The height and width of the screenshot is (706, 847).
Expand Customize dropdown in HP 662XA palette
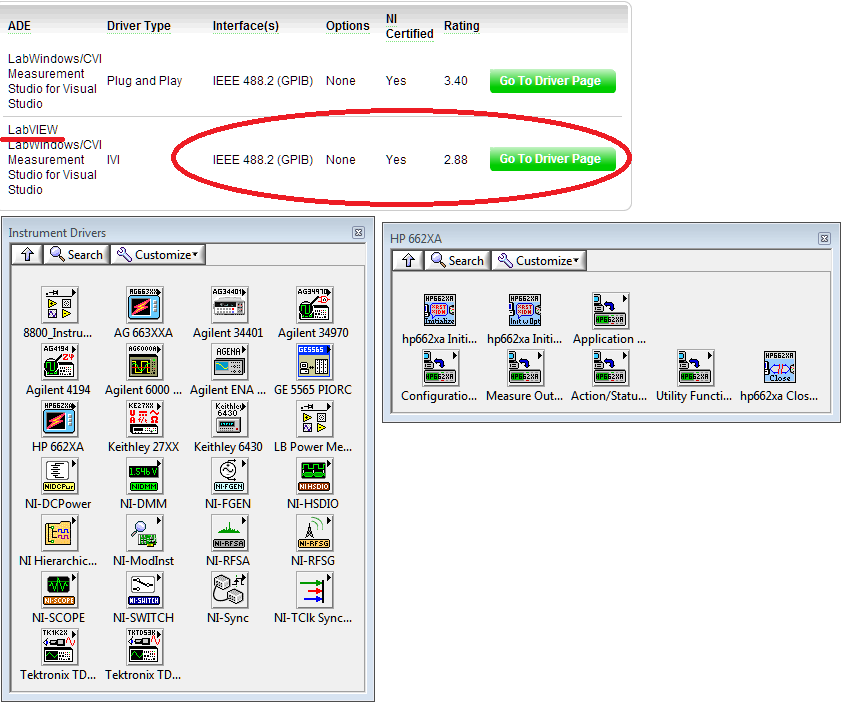click(x=539, y=260)
